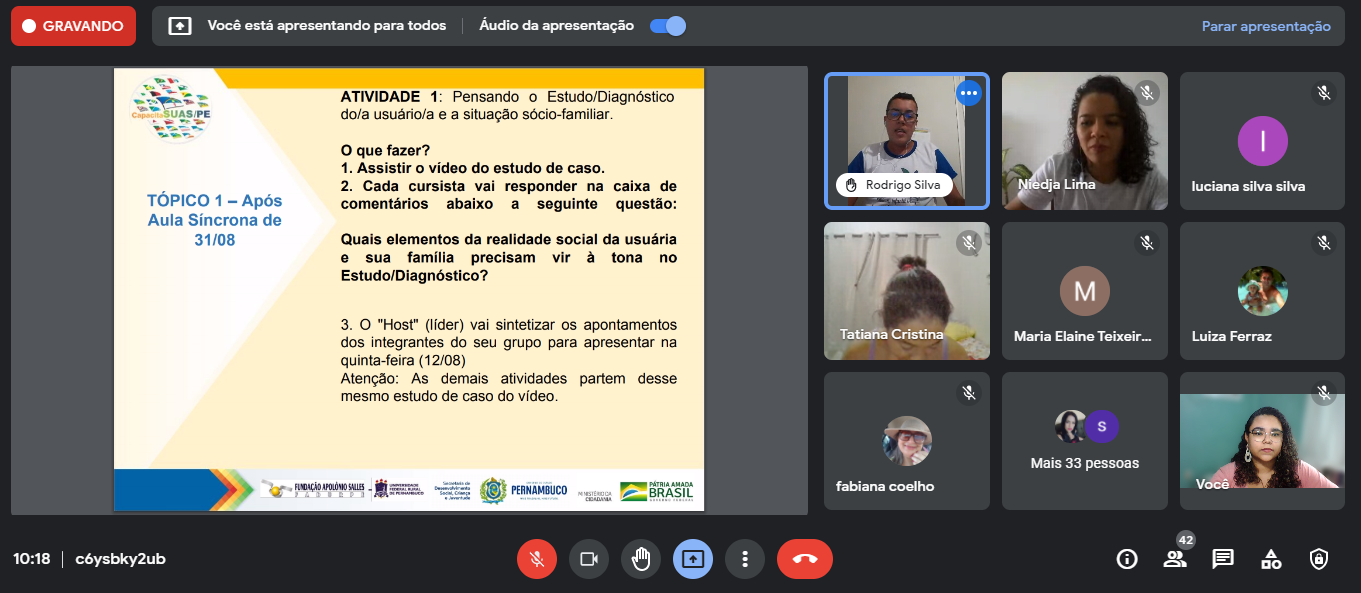Hang up with red leave call button
The width and height of the screenshot is (1361, 593).
805,559
